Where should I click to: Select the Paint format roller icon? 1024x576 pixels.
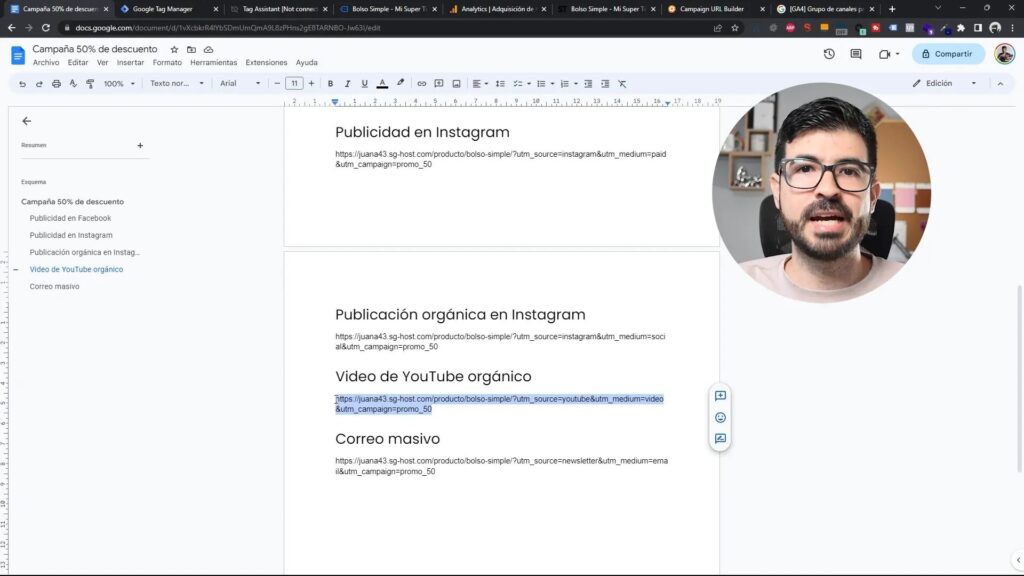[x=90, y=84]
